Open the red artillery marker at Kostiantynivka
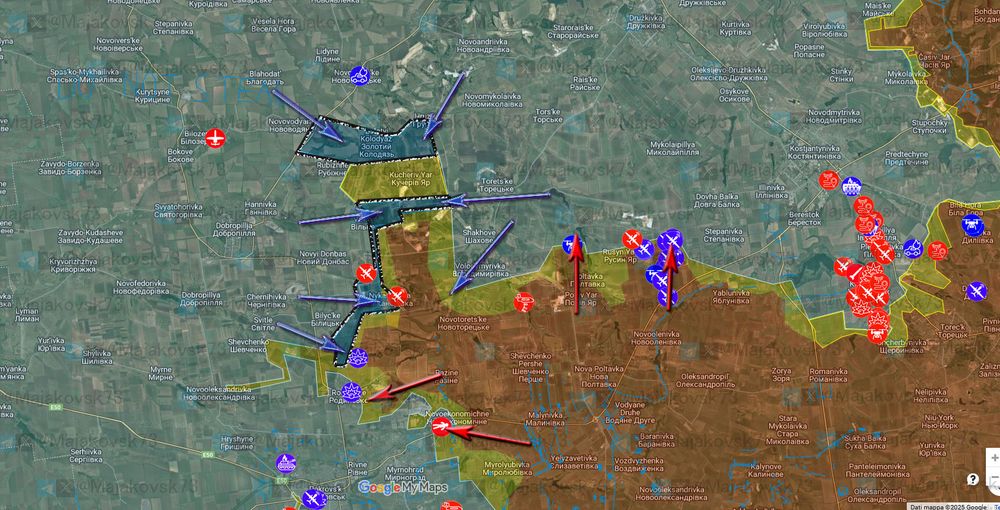1000x510 pixels. pyautogui.click(x=828, y=180)
